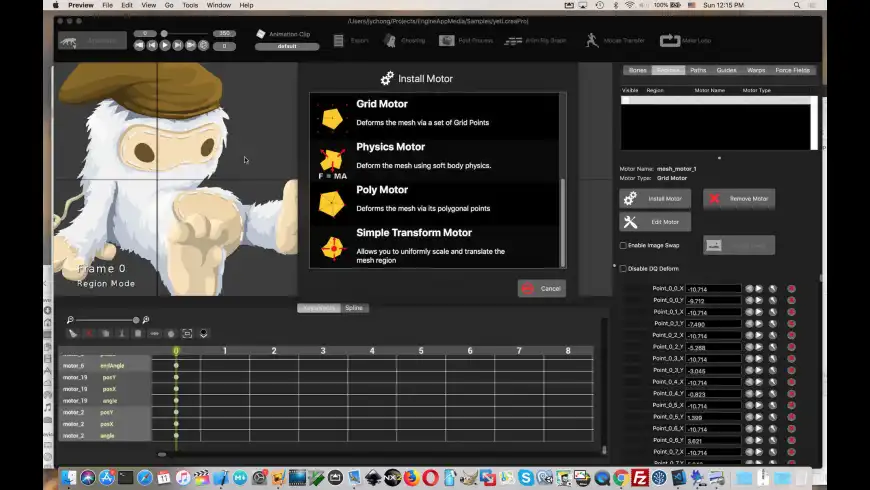Delete keyframe with red X timeline icon
This screenshot has width=870, height=490.
point(89,333)
